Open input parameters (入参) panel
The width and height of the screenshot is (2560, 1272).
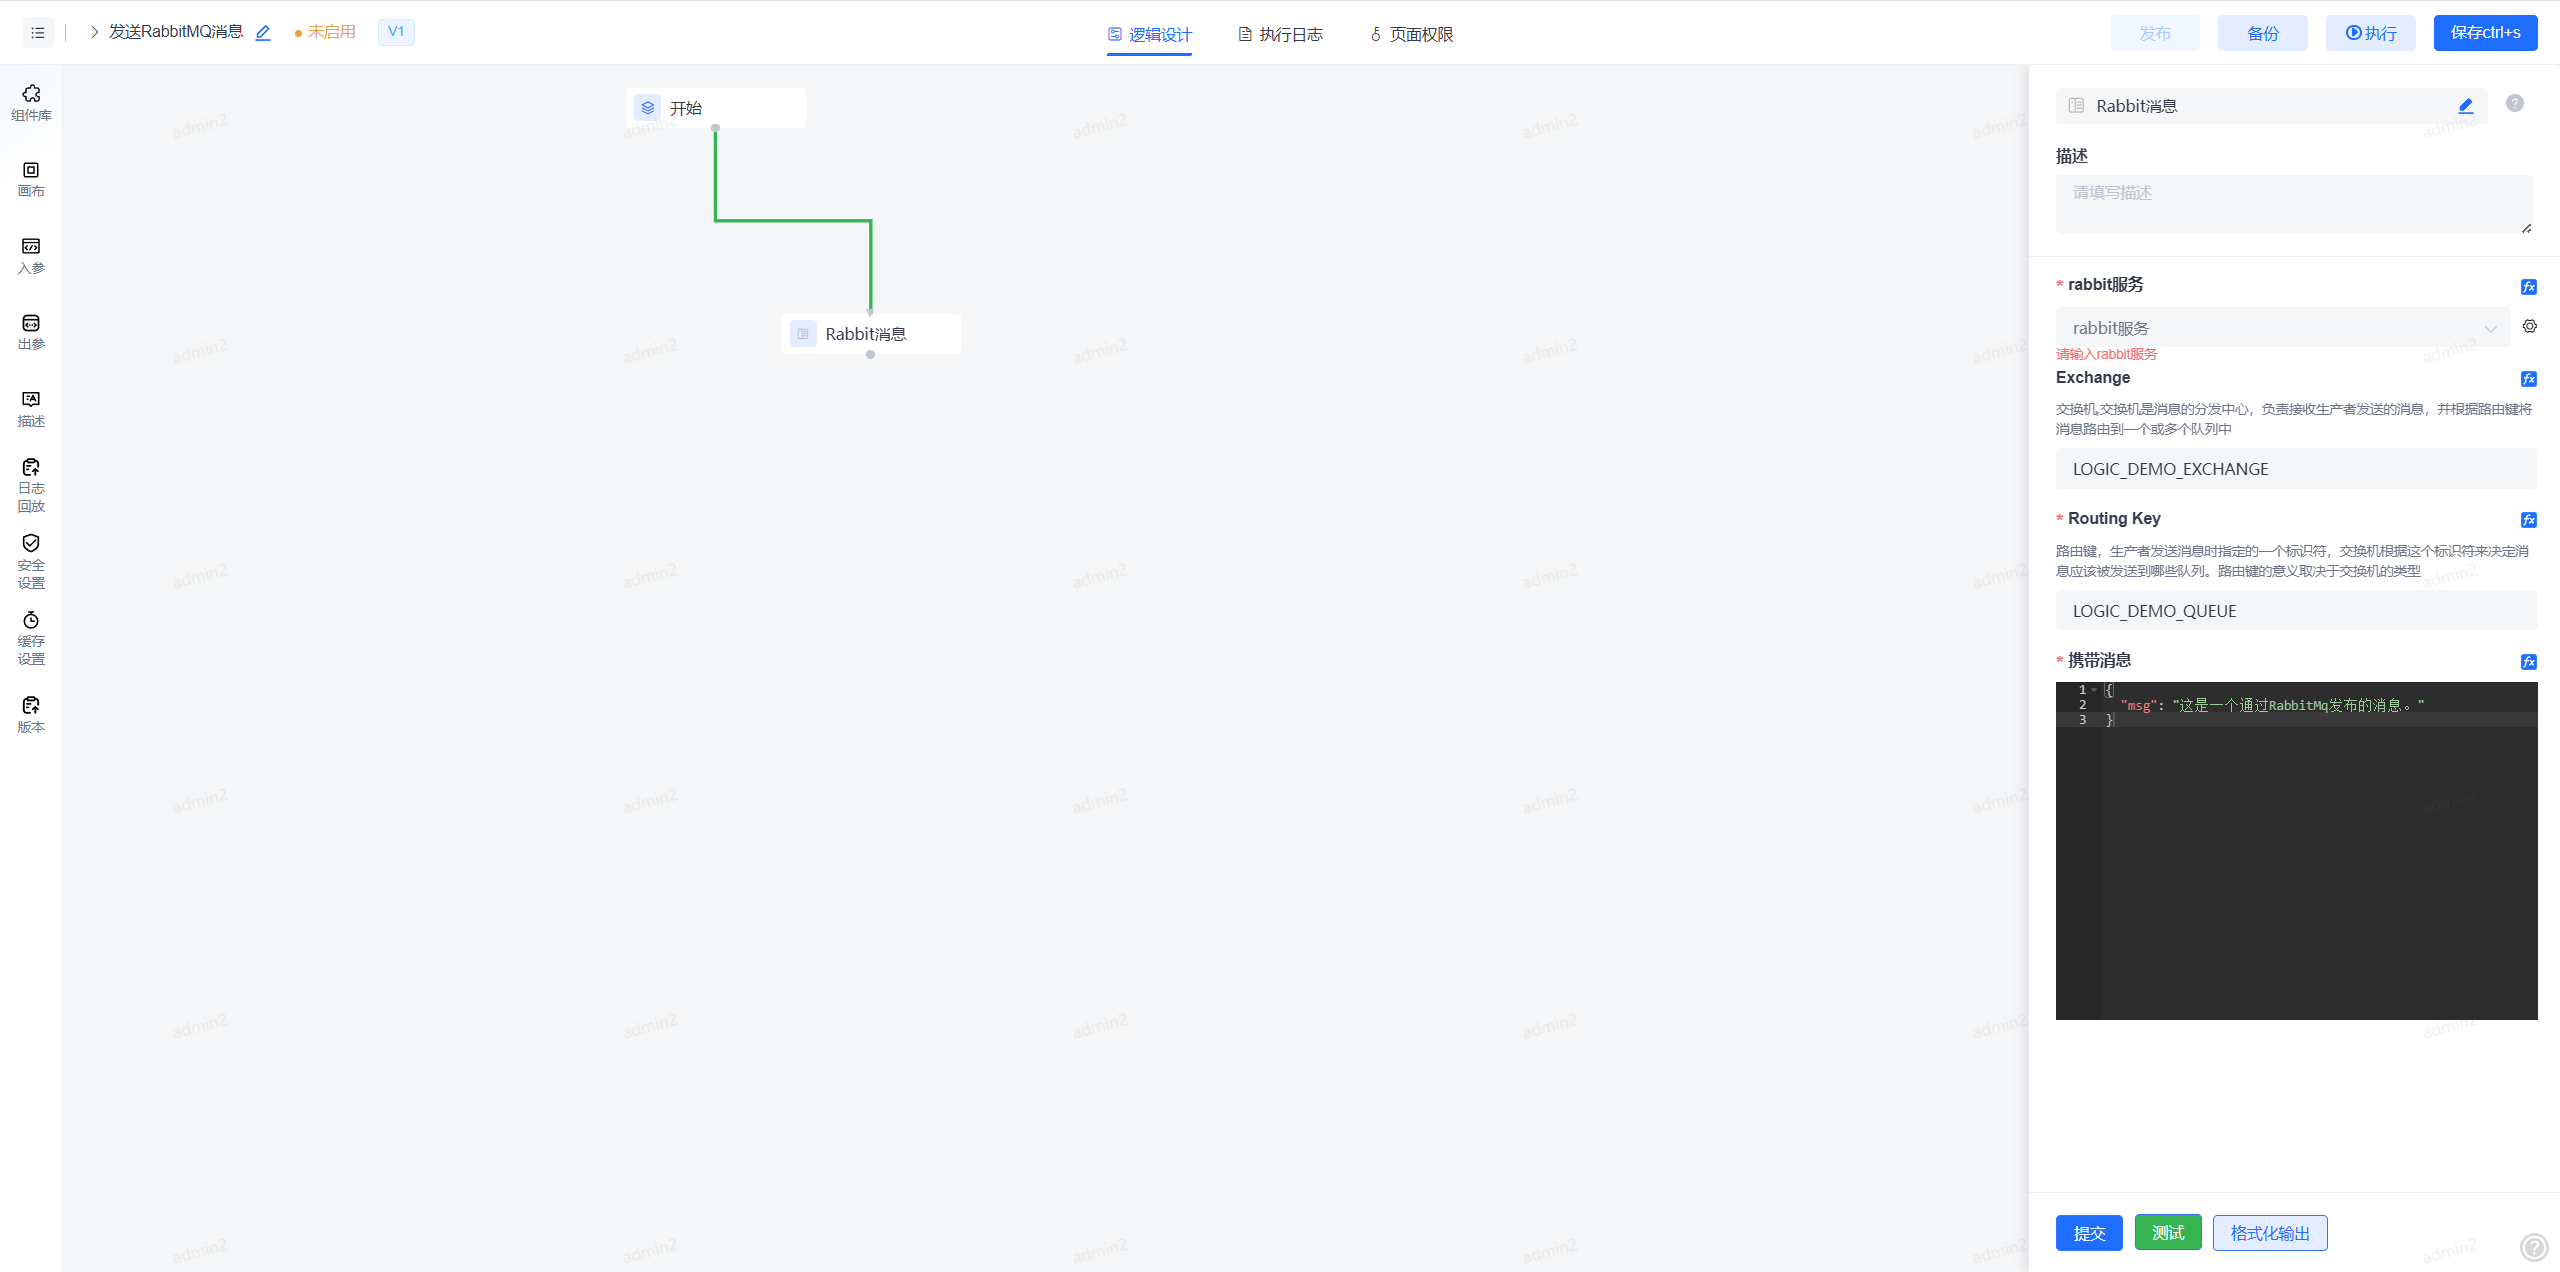31,255
